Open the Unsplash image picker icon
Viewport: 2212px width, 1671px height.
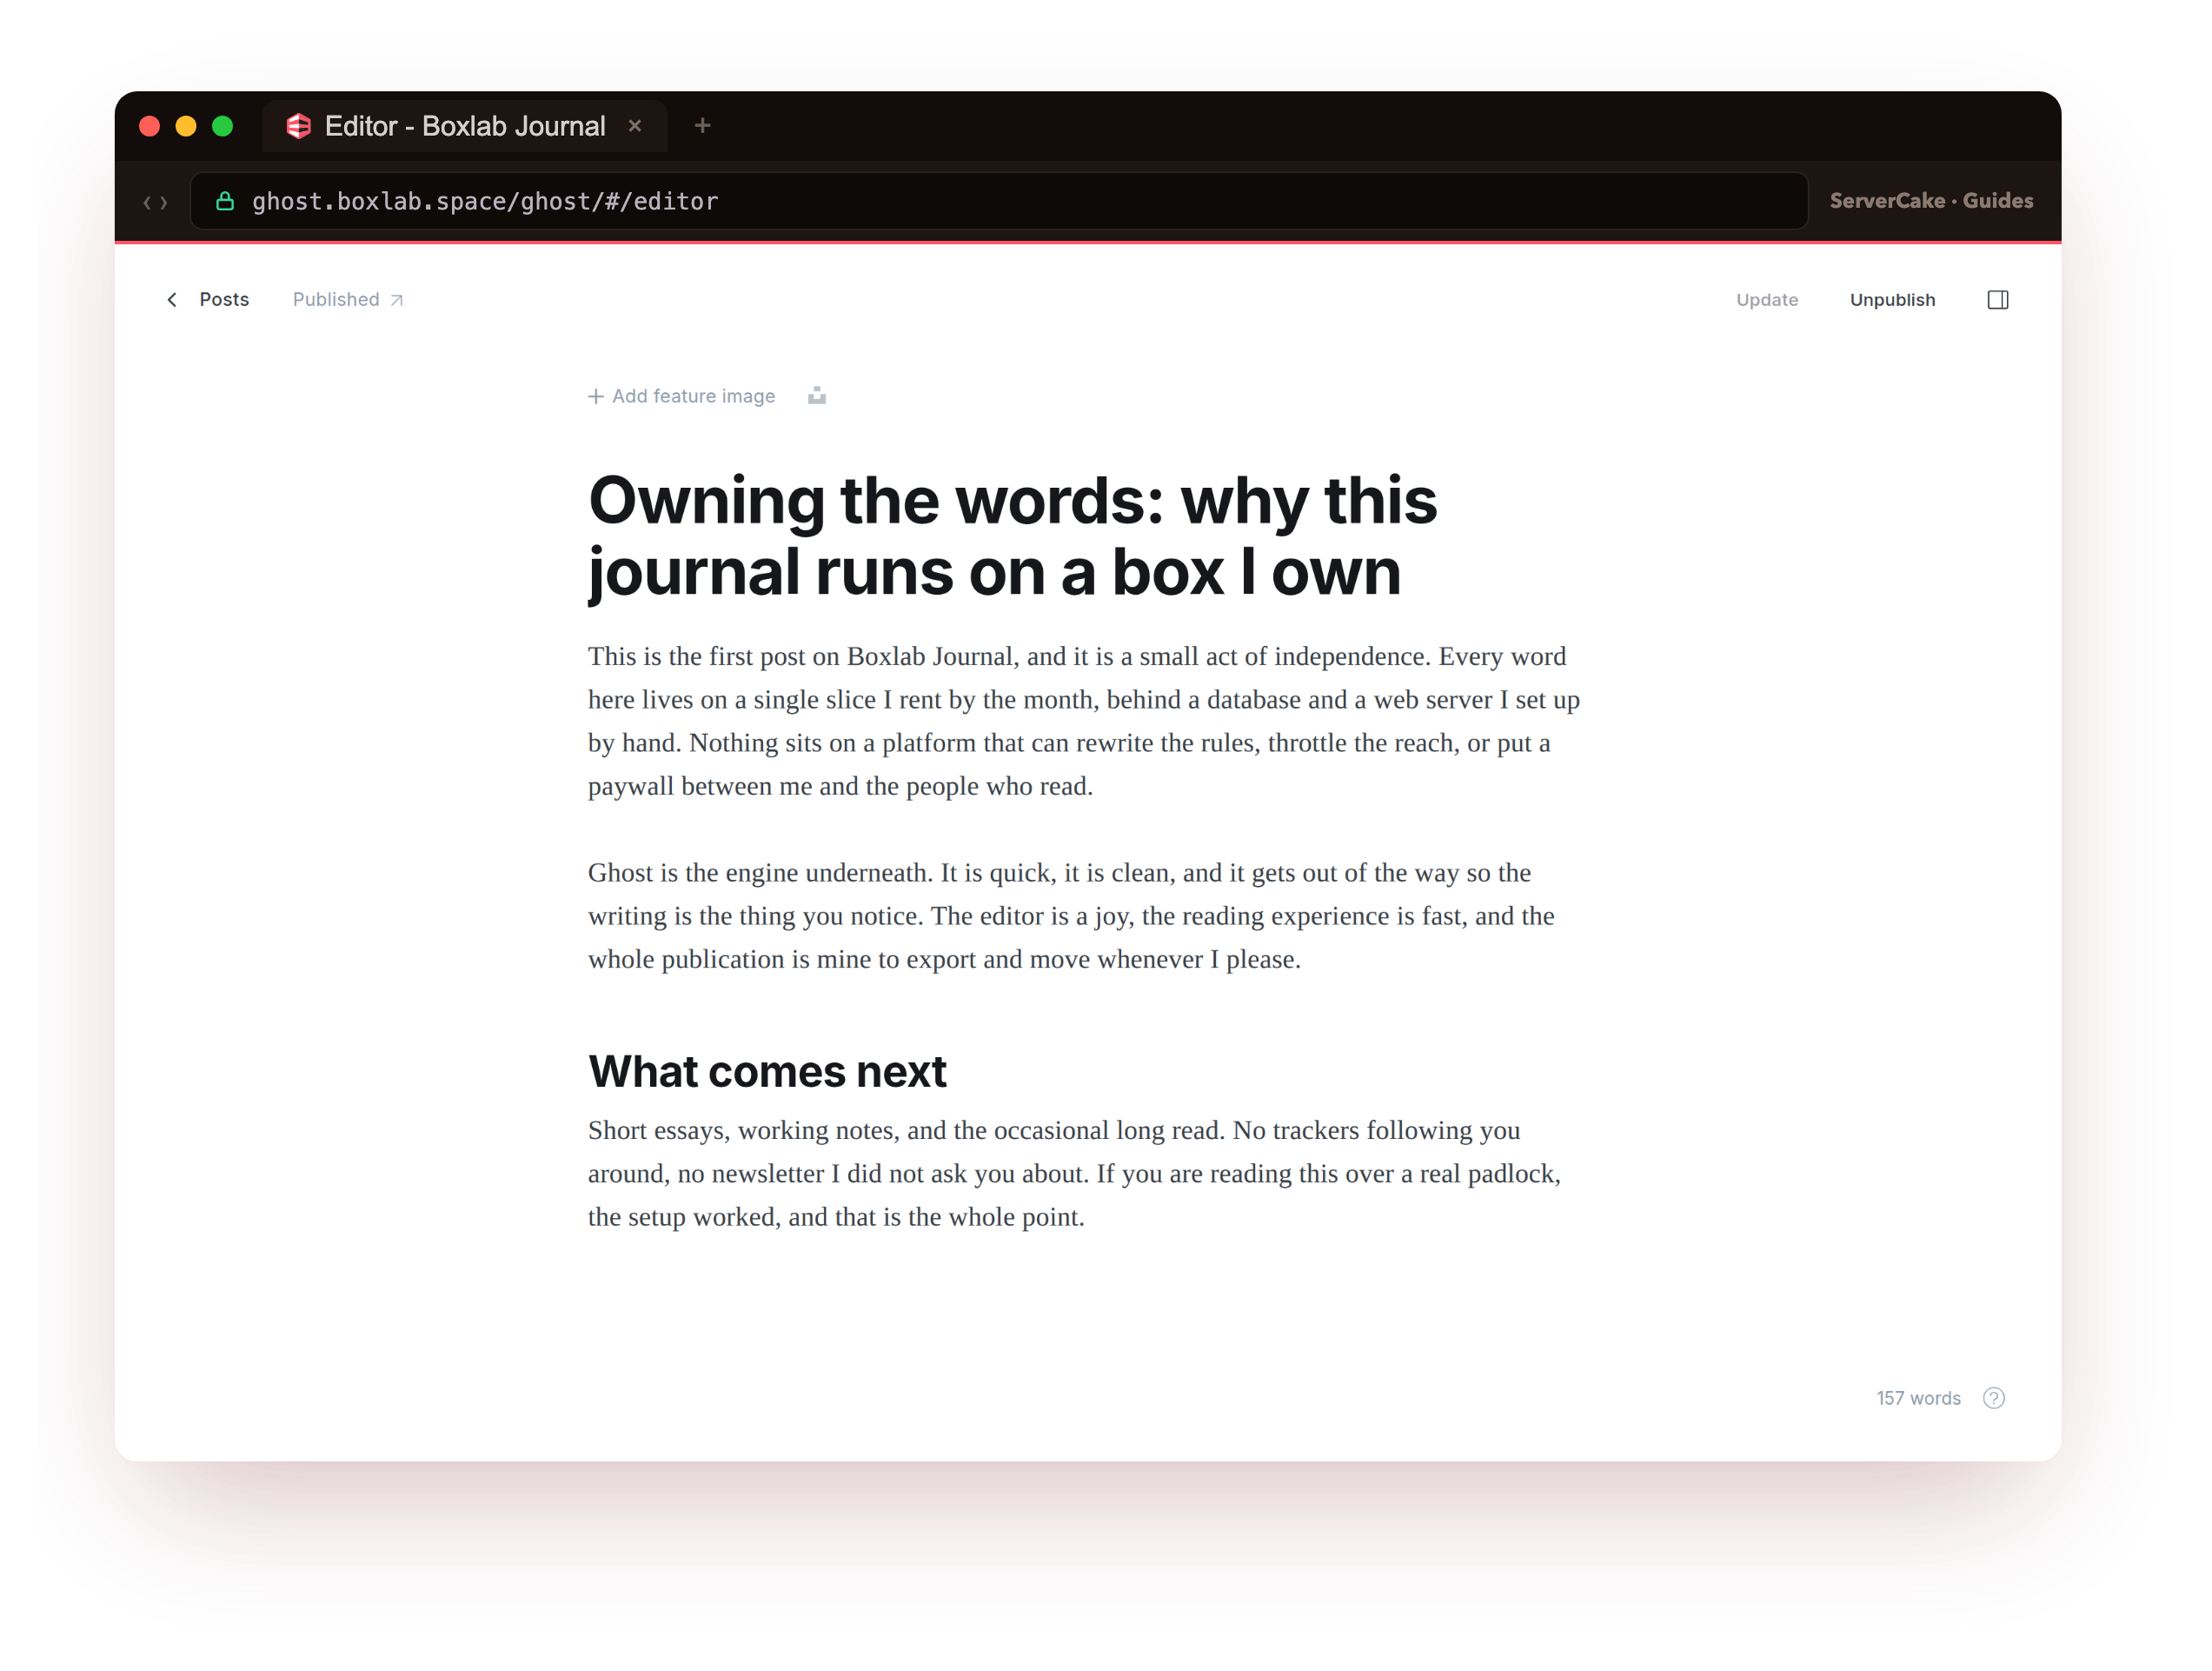(817, 396)
